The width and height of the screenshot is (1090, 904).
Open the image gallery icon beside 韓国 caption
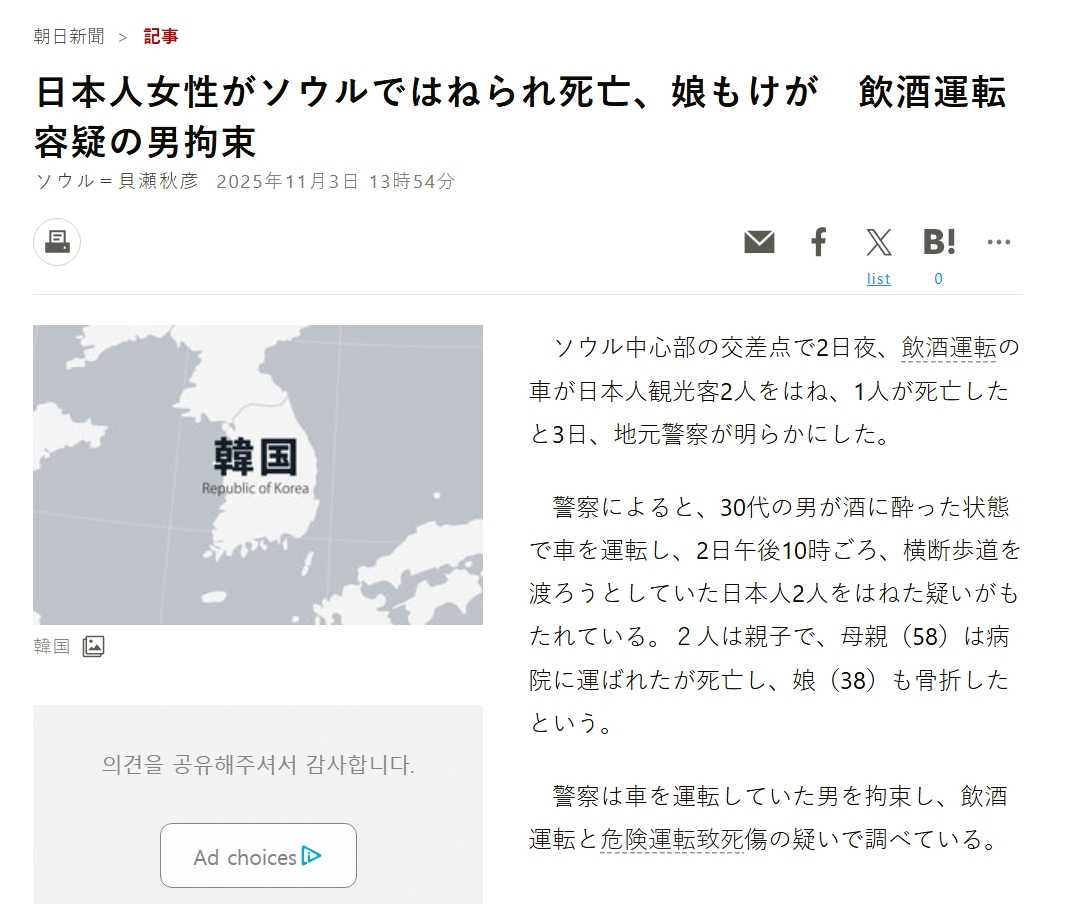93,646
